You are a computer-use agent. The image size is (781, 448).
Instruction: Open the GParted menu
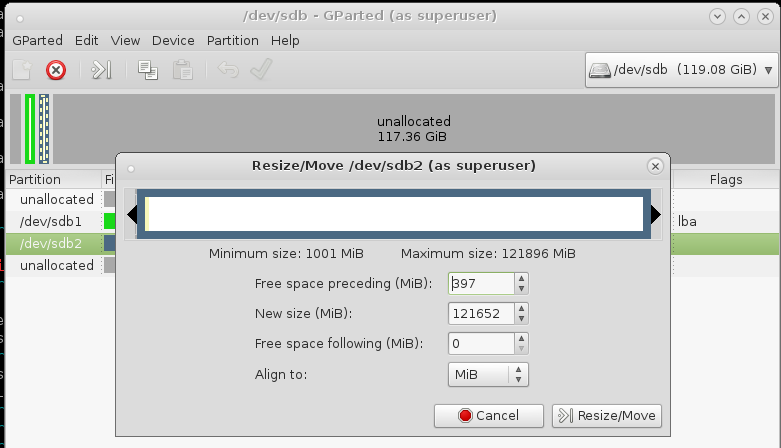tap(37, 40)
